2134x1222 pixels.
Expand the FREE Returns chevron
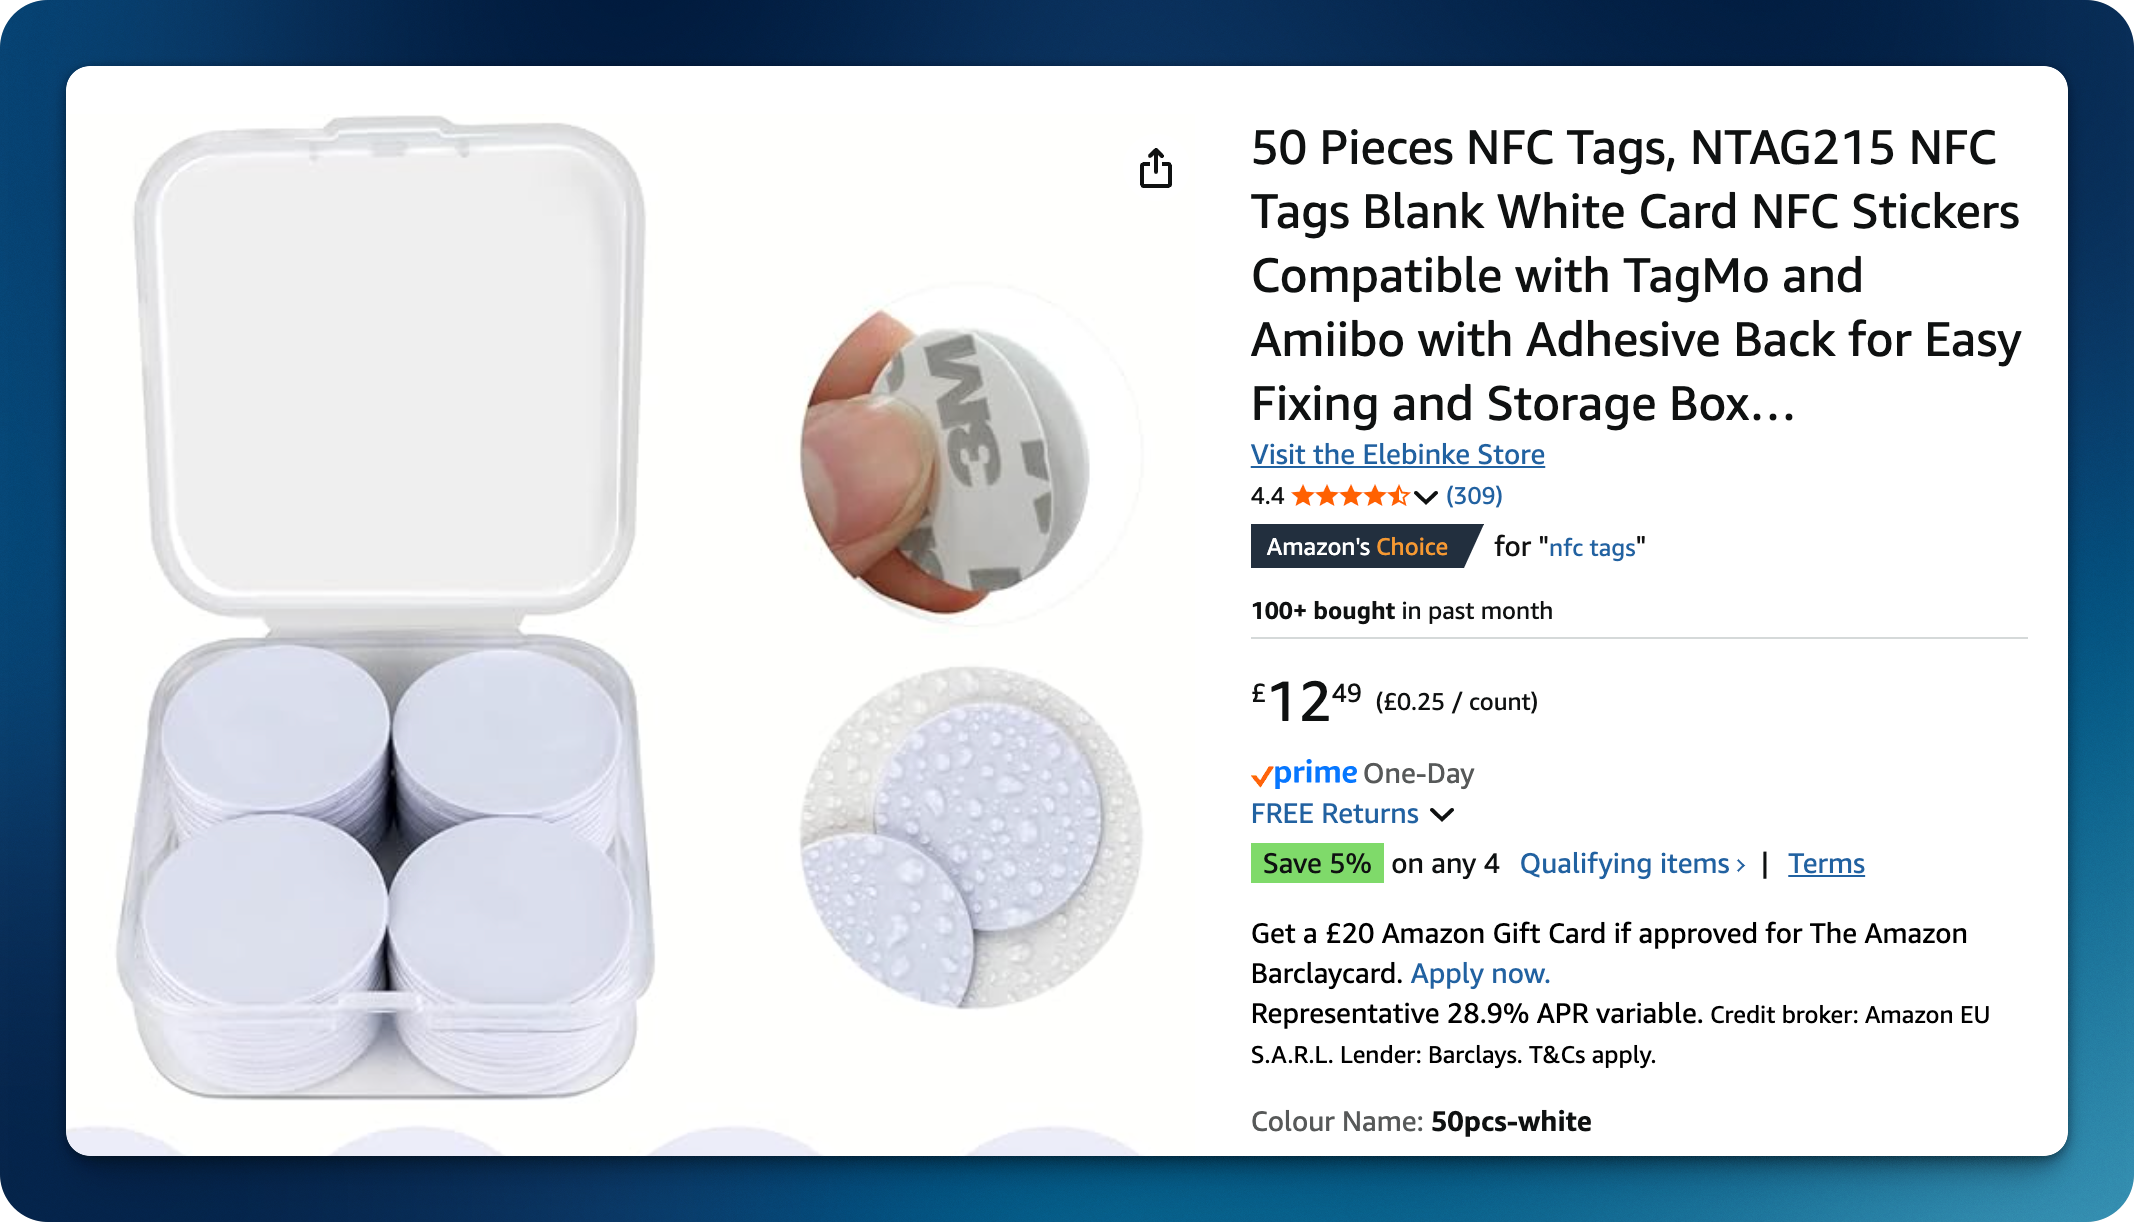(1442, 814)
